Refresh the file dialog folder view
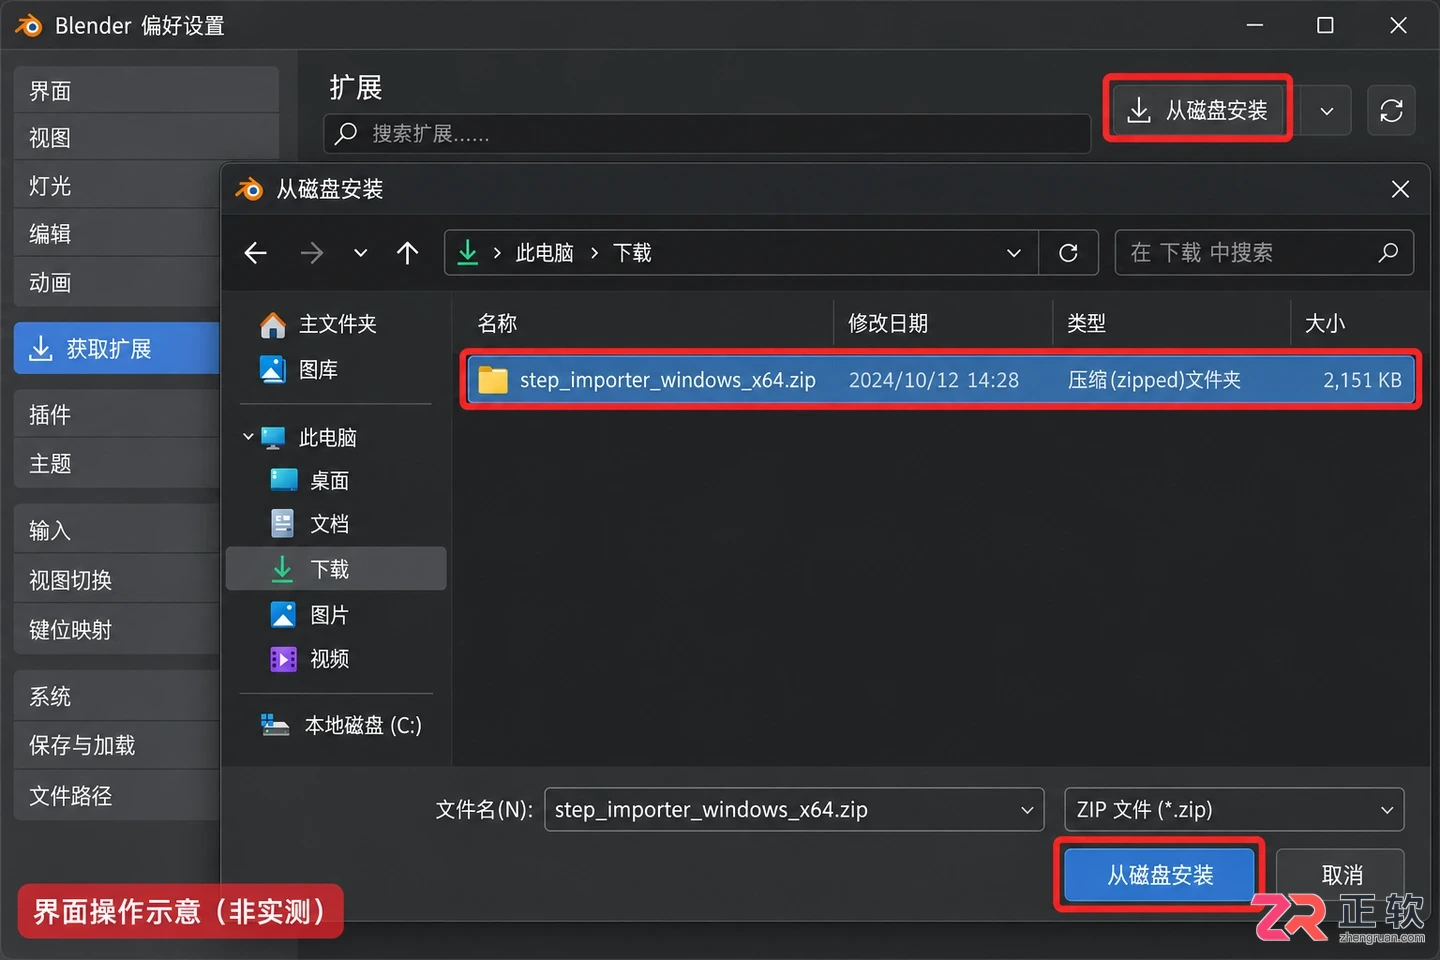1440x960 pixels. click(1068, 253)
